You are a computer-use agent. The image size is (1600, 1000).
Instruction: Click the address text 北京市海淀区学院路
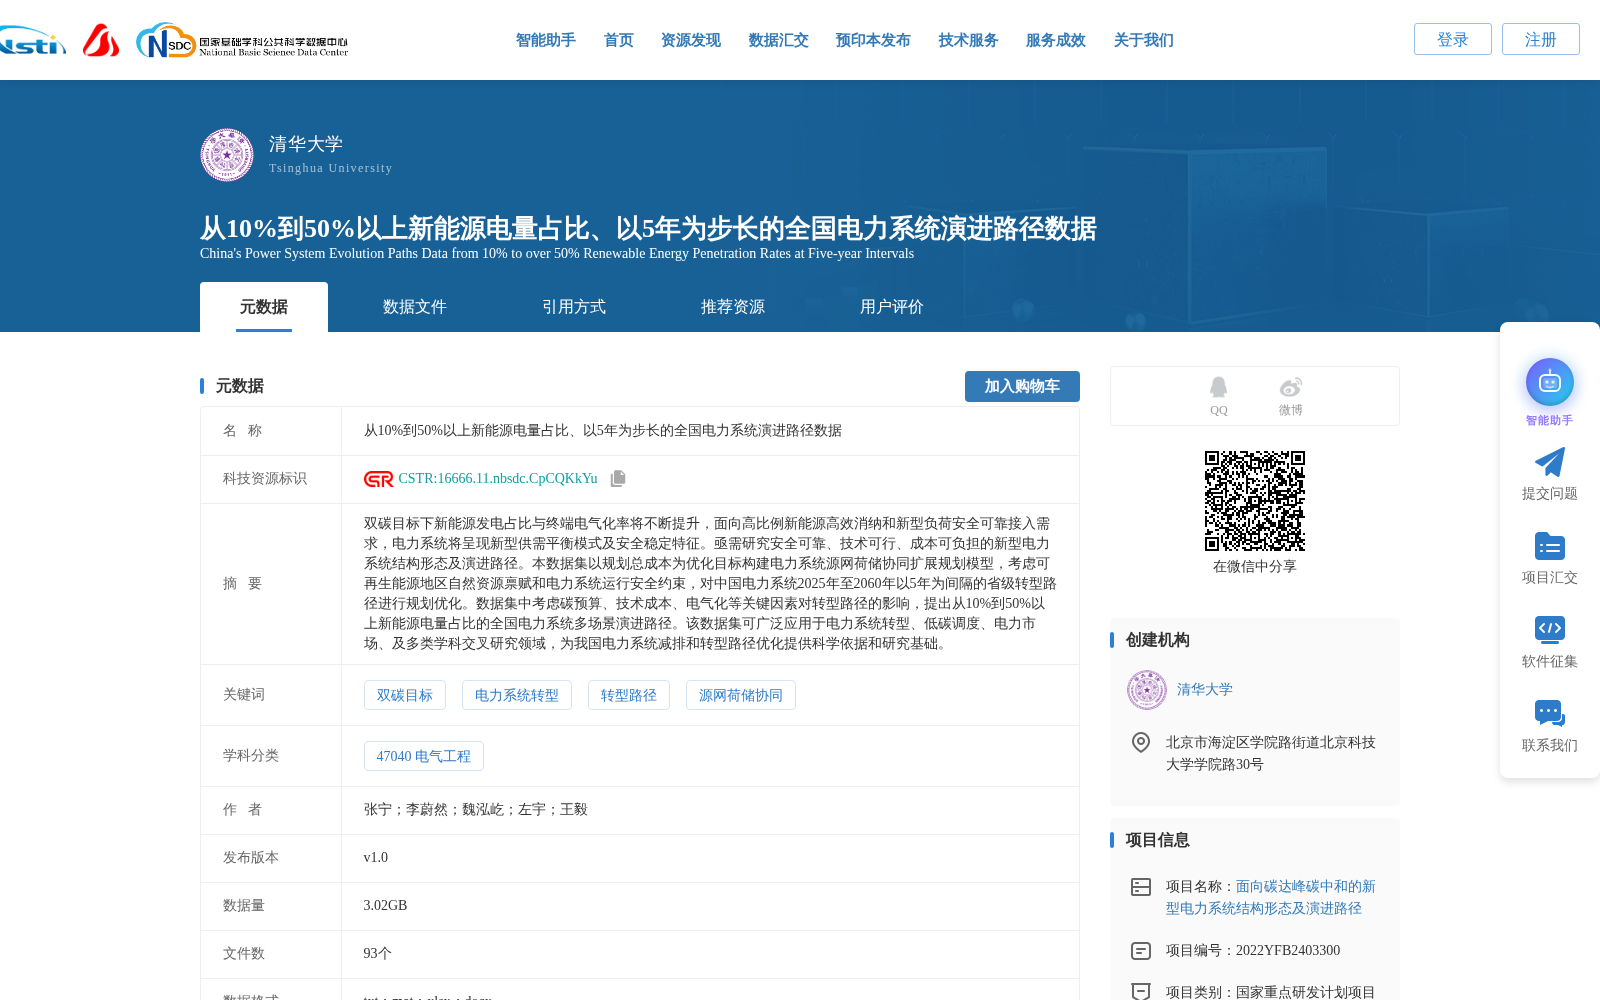tap(1270, 753)
